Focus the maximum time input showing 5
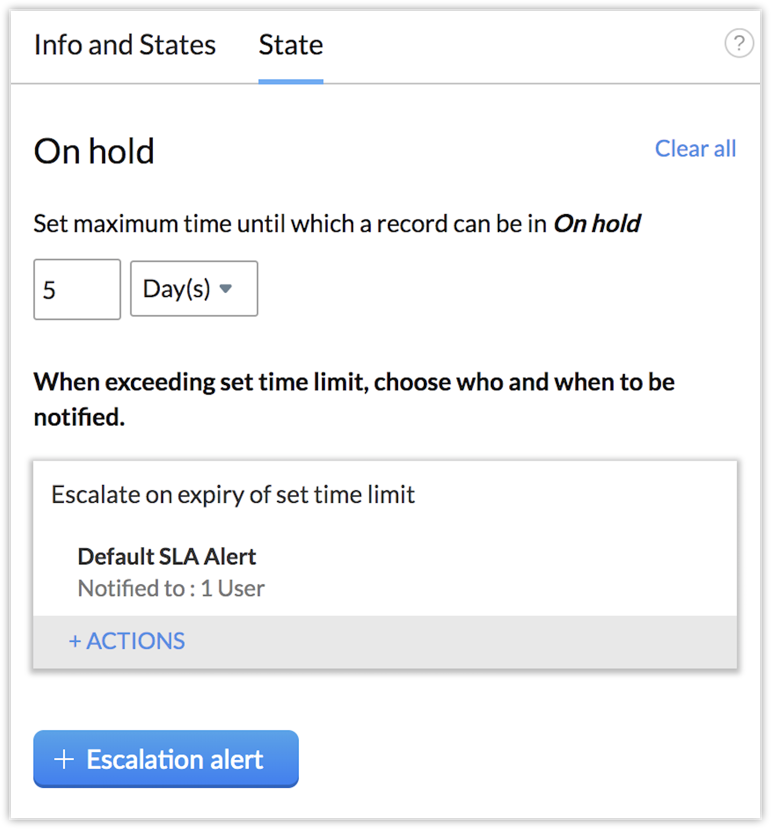The image size is (771, 829). point(77,290)
